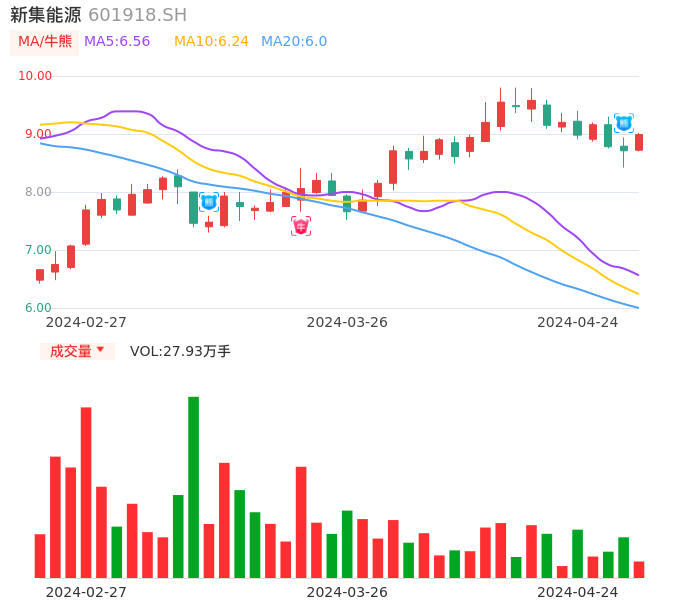Click the blue bear marker above the latest candles

[623, 123]
